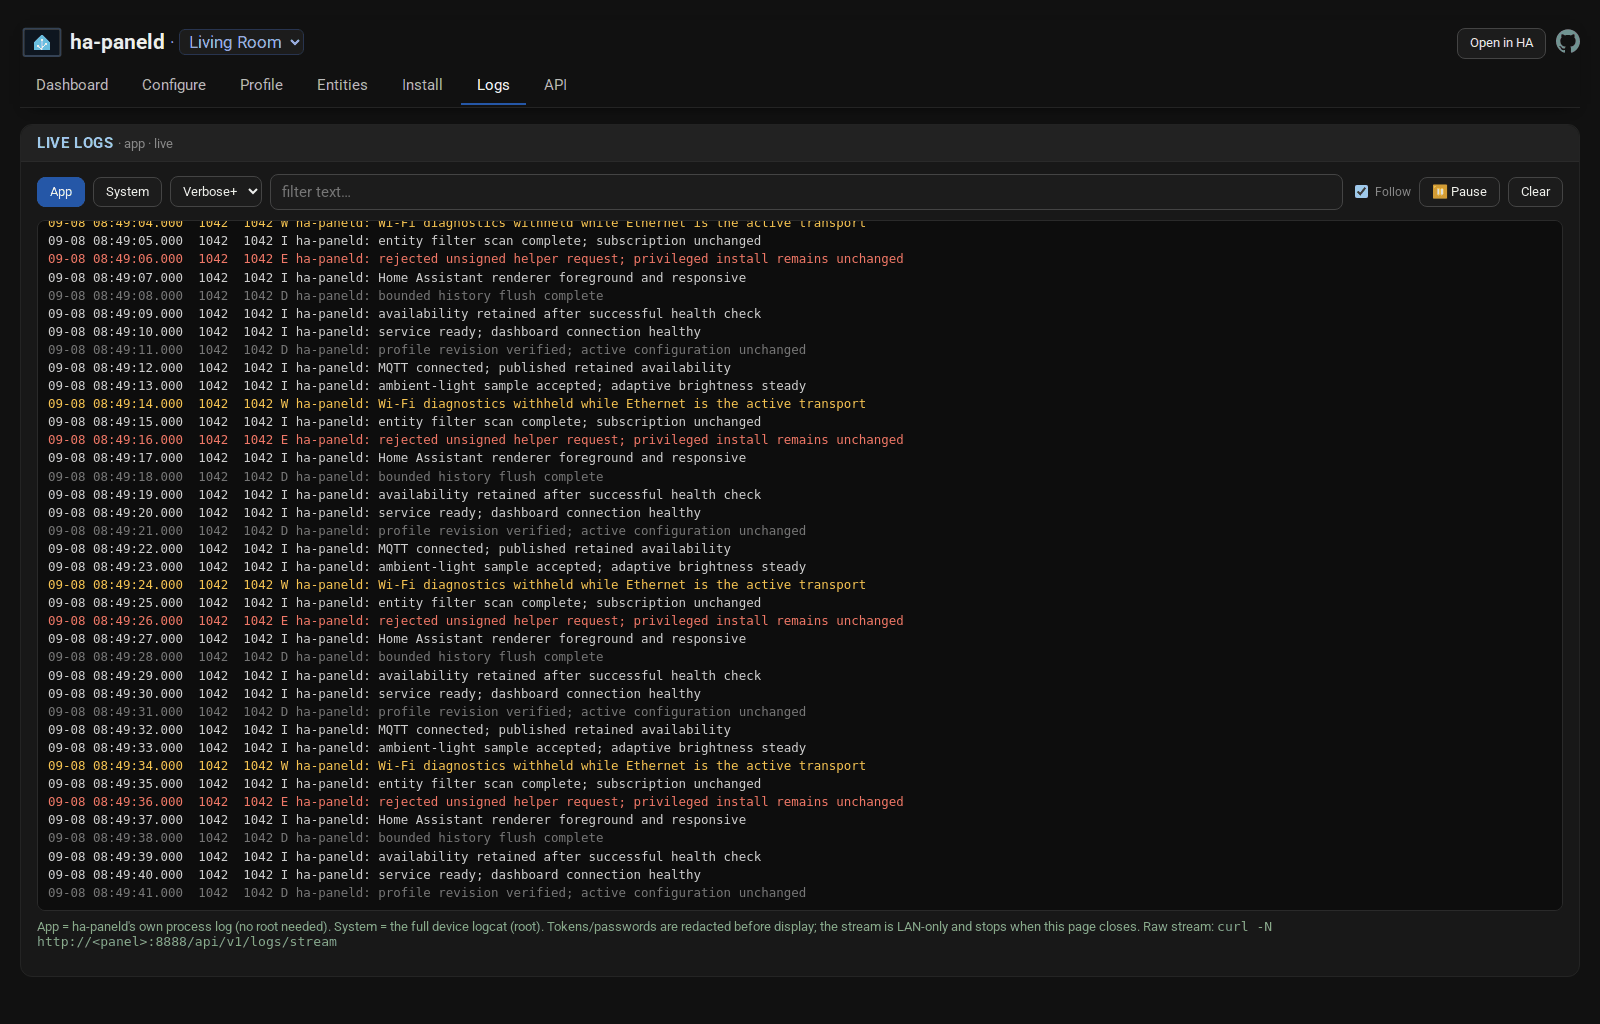
Task: Toggle the Follow checkbox
Action: (x=1361, y=192)
